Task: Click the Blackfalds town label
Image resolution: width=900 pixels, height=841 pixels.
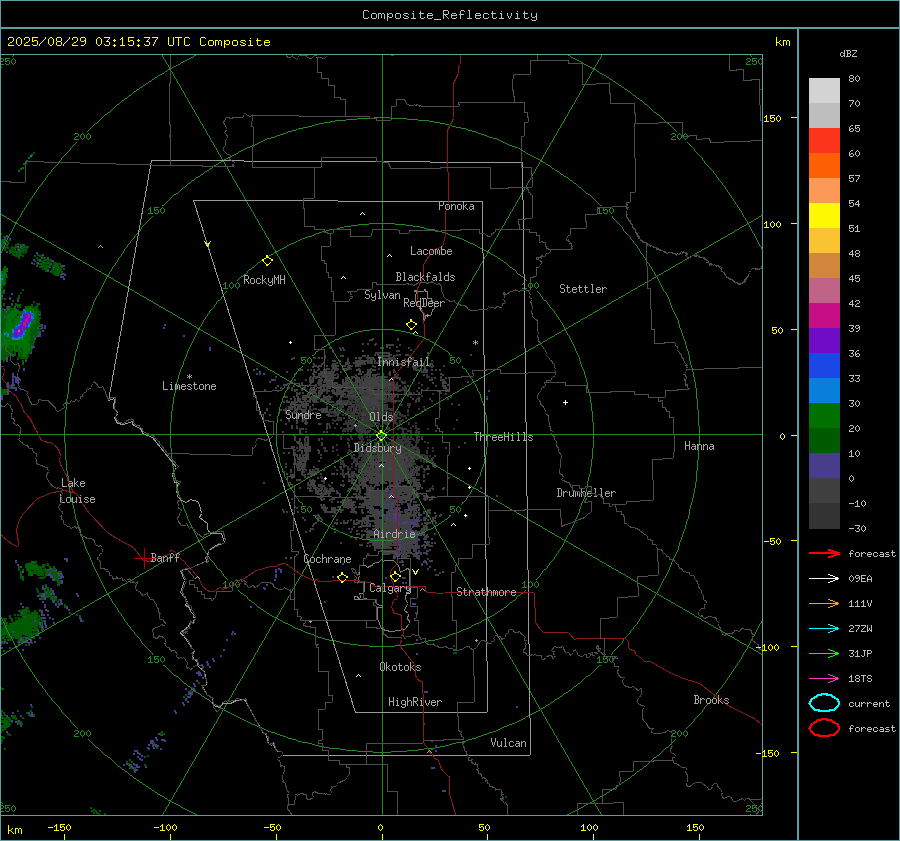Action: pyautogui.click(x=425, y=277)
